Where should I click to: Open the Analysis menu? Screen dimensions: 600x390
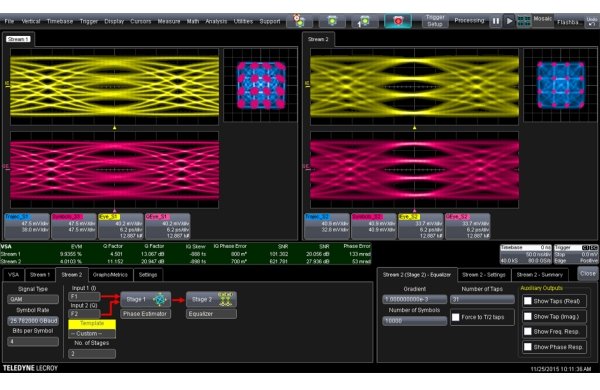click(x=216, y=21)
